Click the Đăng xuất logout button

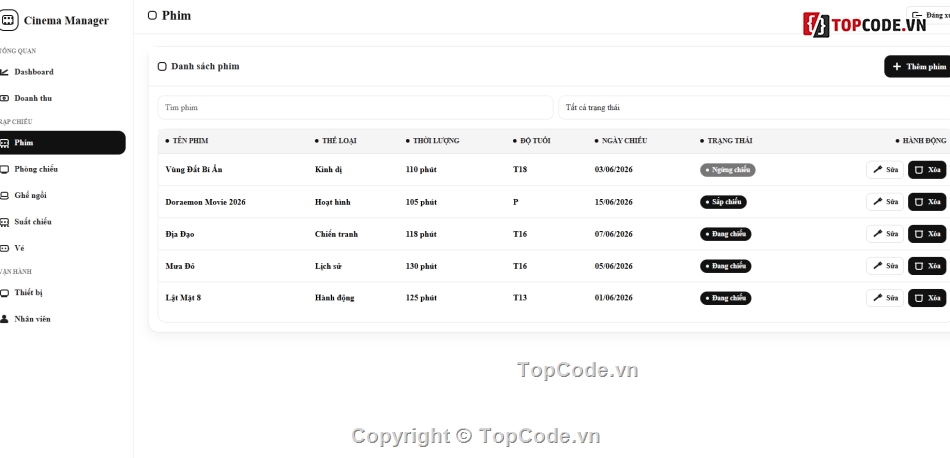[x=928, y=15]
